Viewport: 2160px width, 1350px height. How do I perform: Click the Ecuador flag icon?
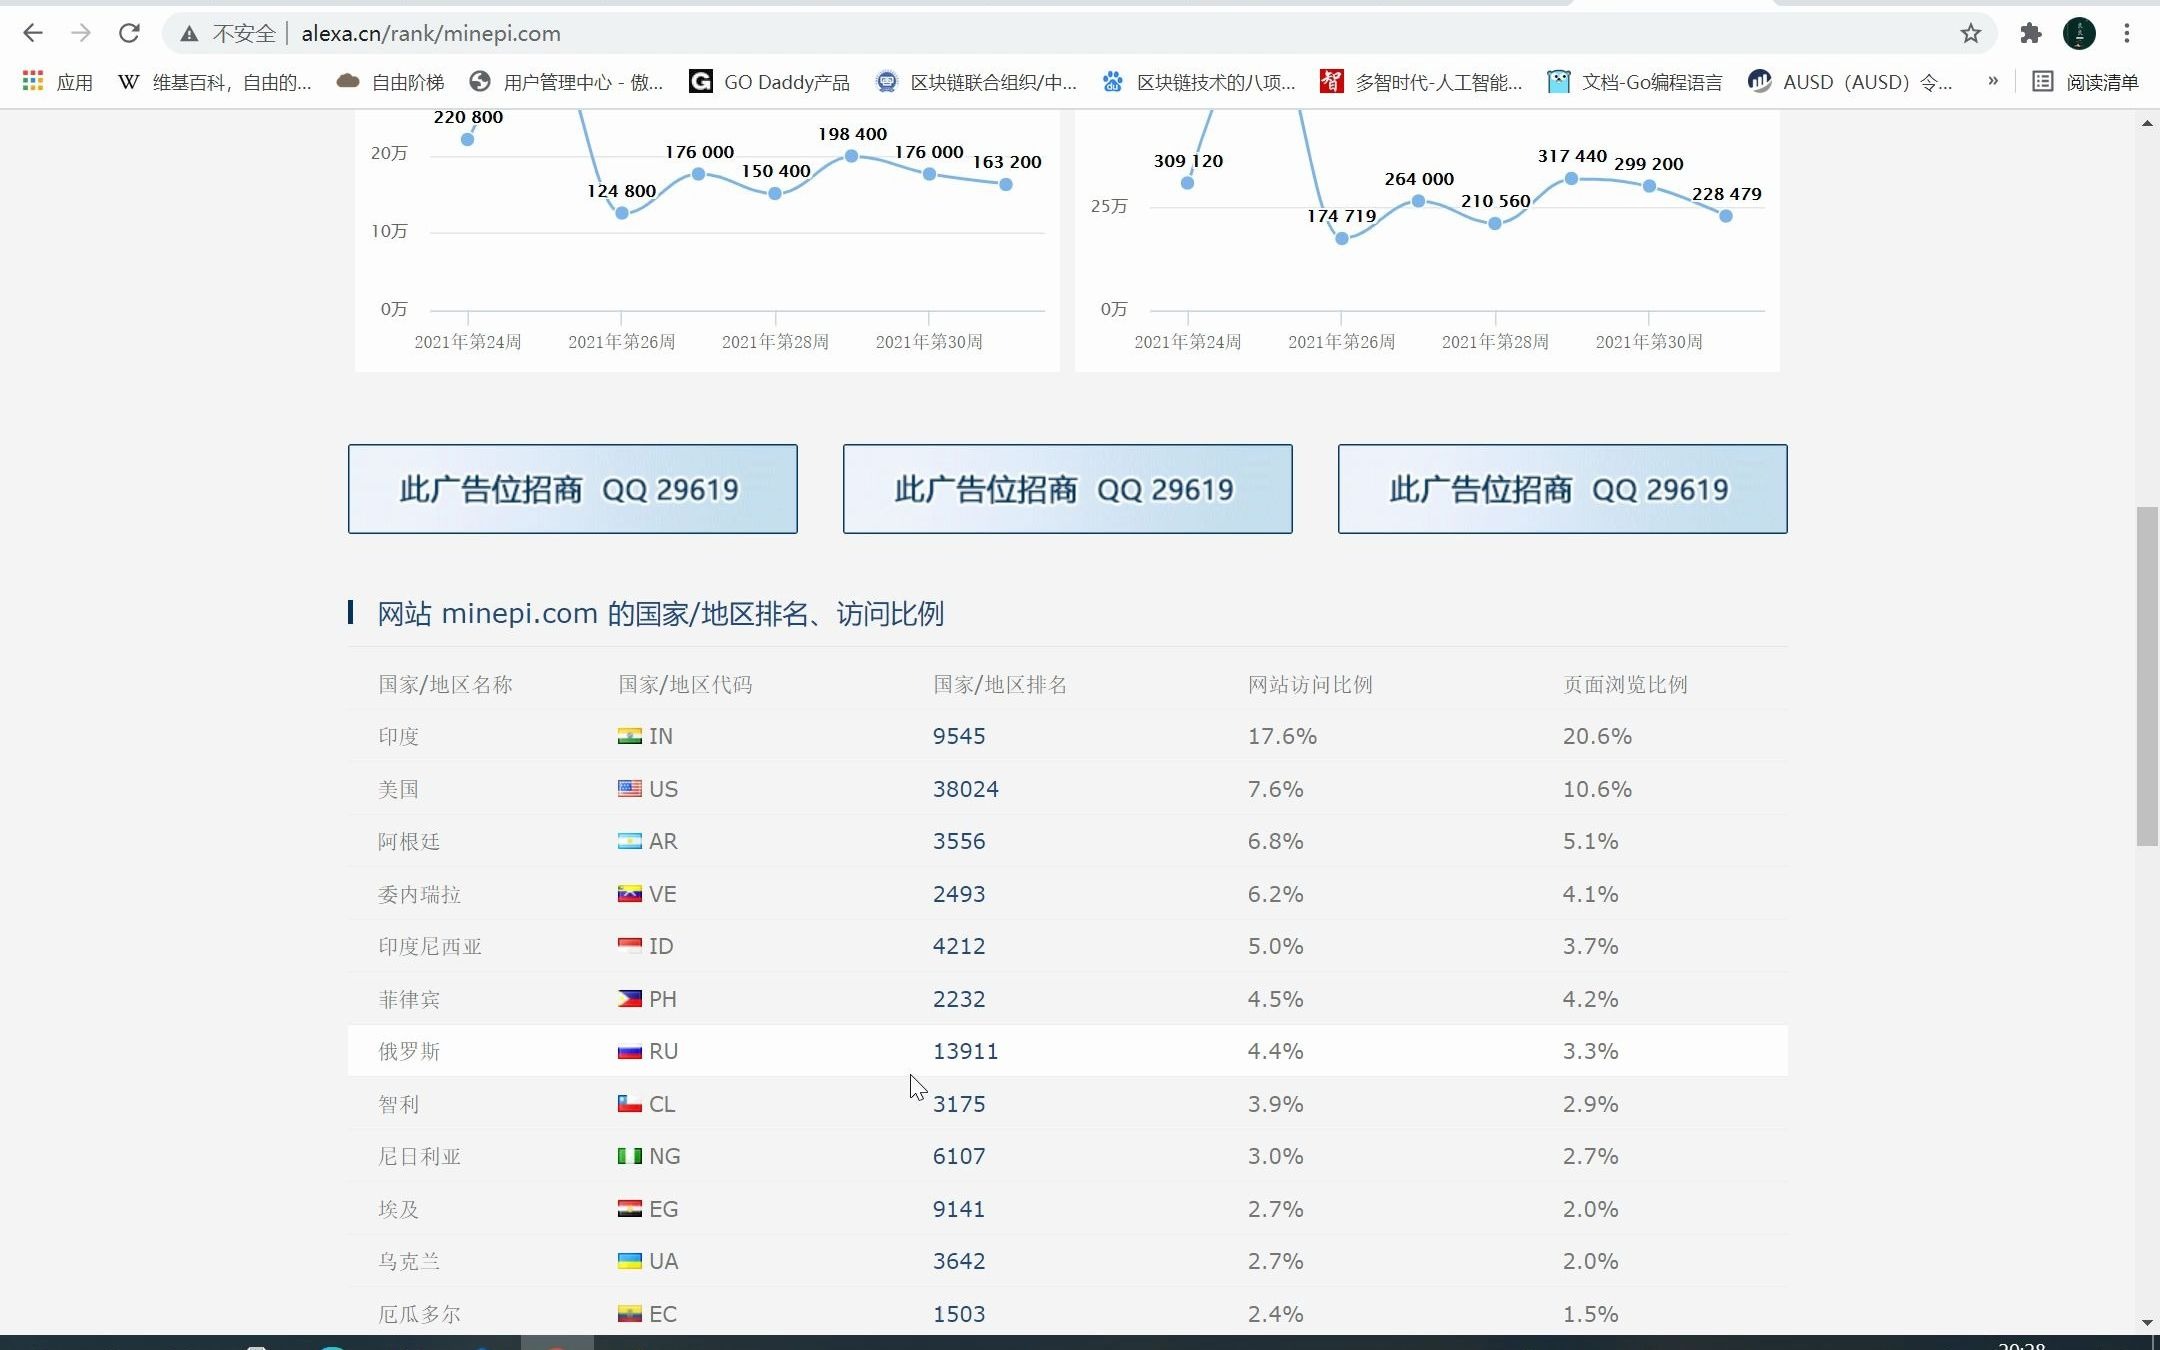[x=630, y=1314]
